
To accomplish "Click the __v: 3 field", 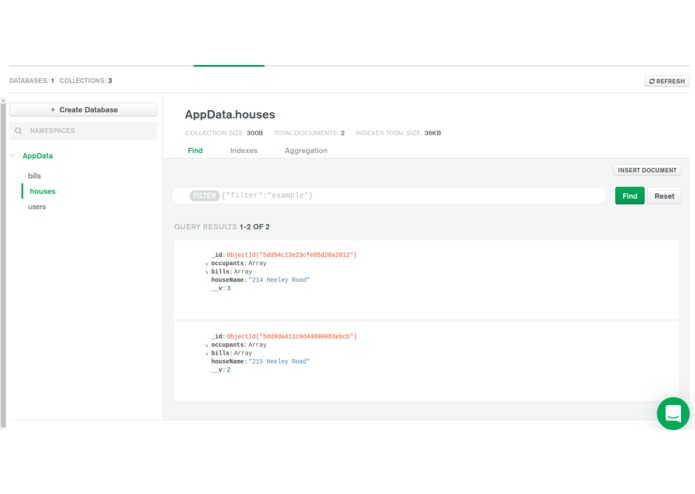I will point(221,288).
